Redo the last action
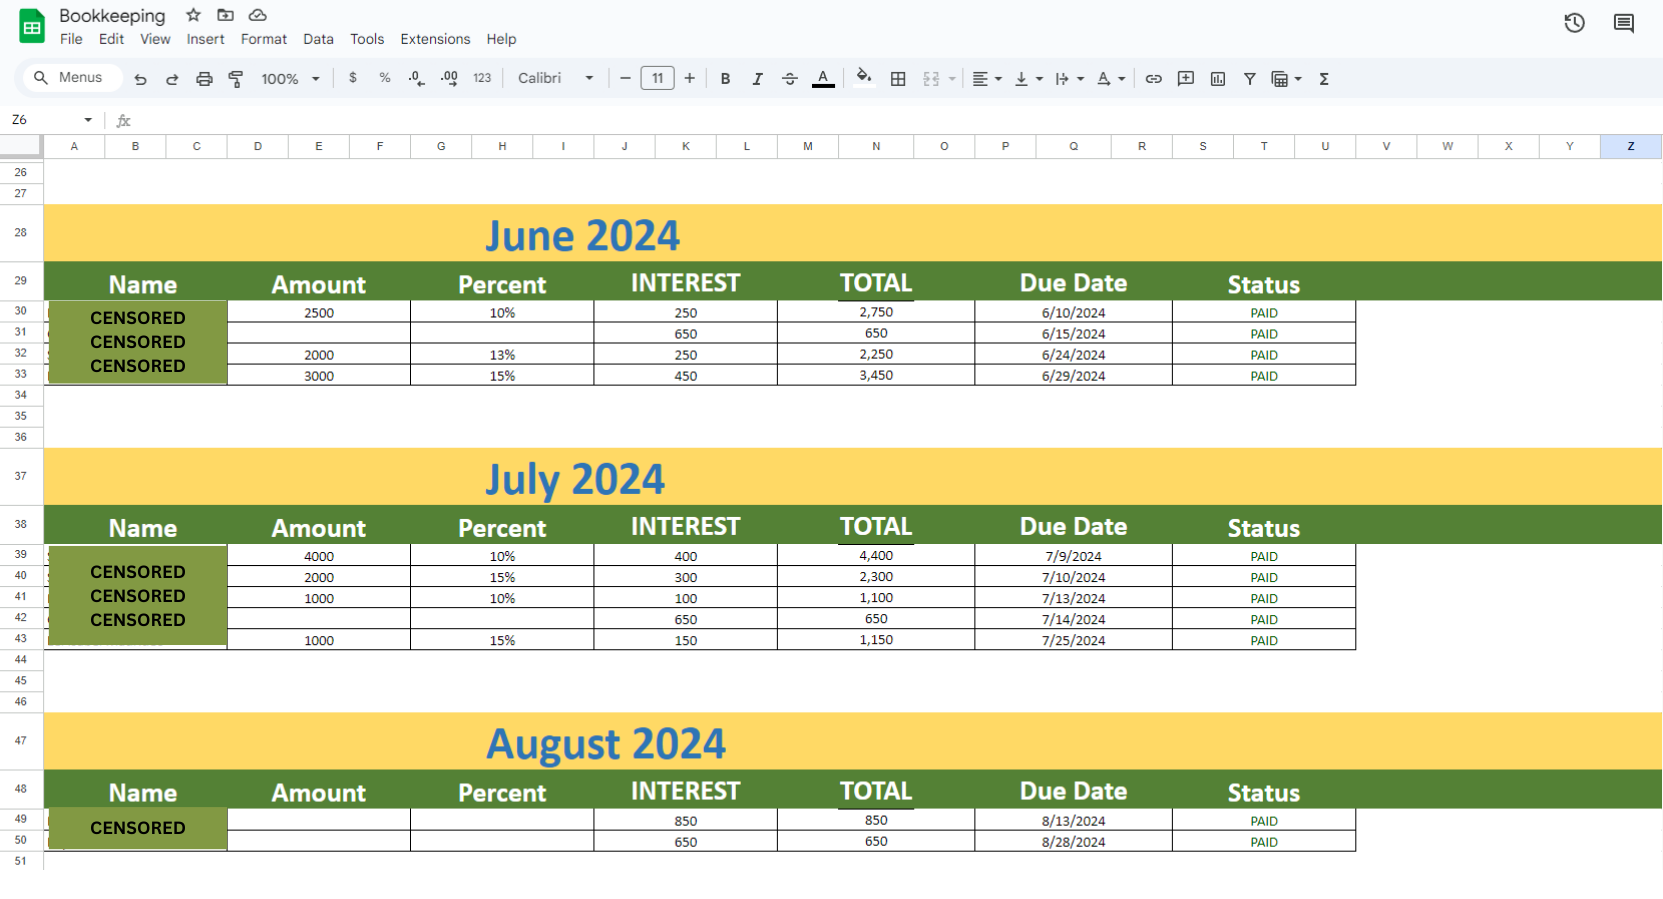This screenshot has width=1663, height=899. [x=172, y=79]
